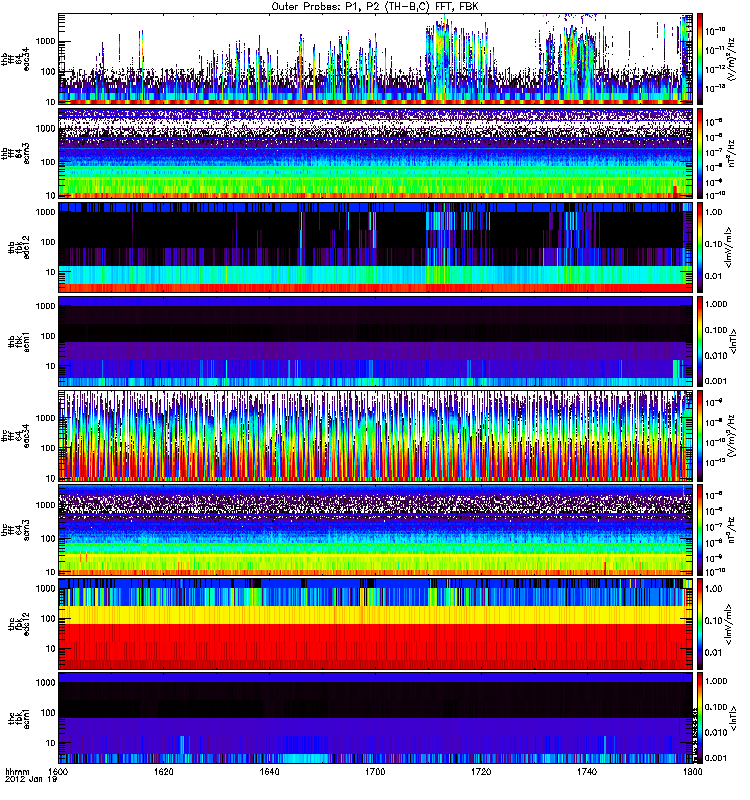Select the top thb edc34 FFT spectrogram panel
This screenshot has height=800, width=750.
point(375,57)
